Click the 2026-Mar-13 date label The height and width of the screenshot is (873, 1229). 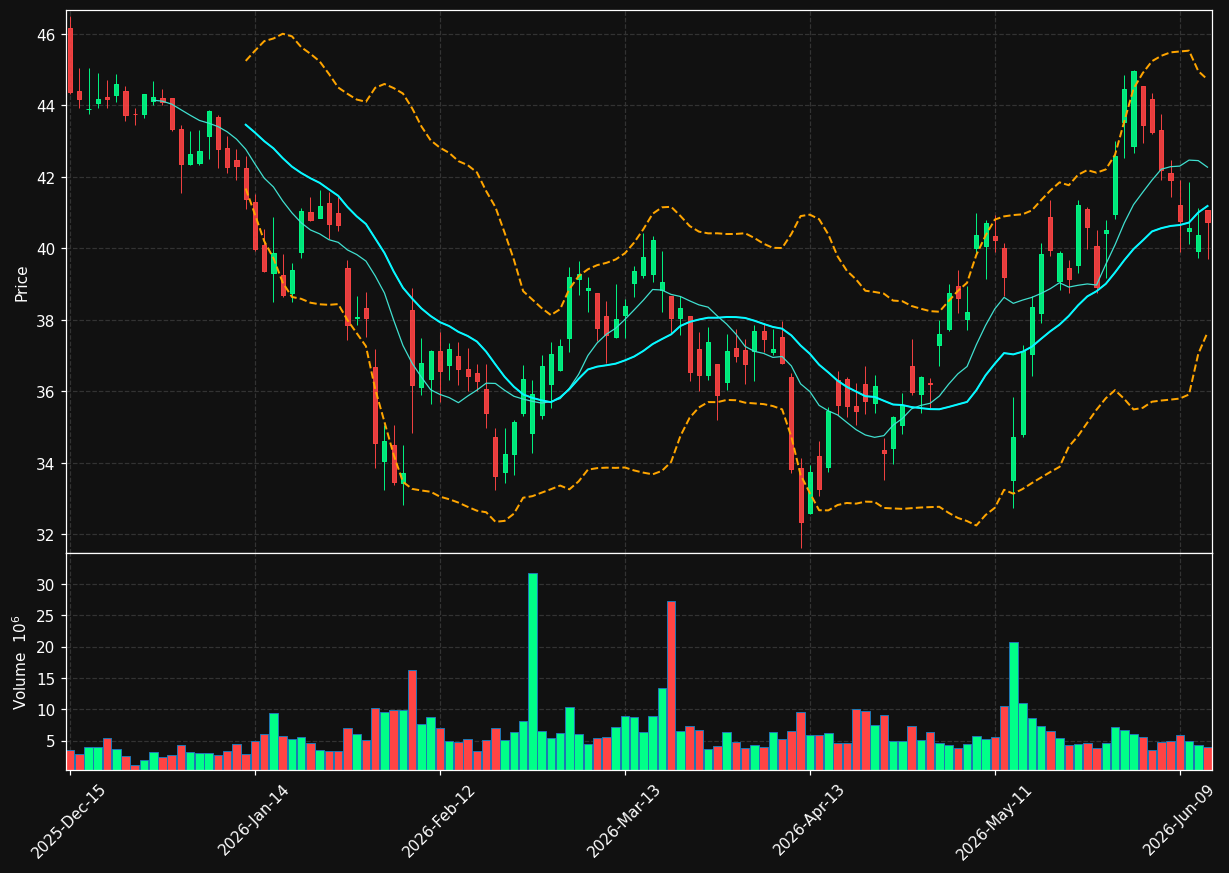tap(623, 820)
